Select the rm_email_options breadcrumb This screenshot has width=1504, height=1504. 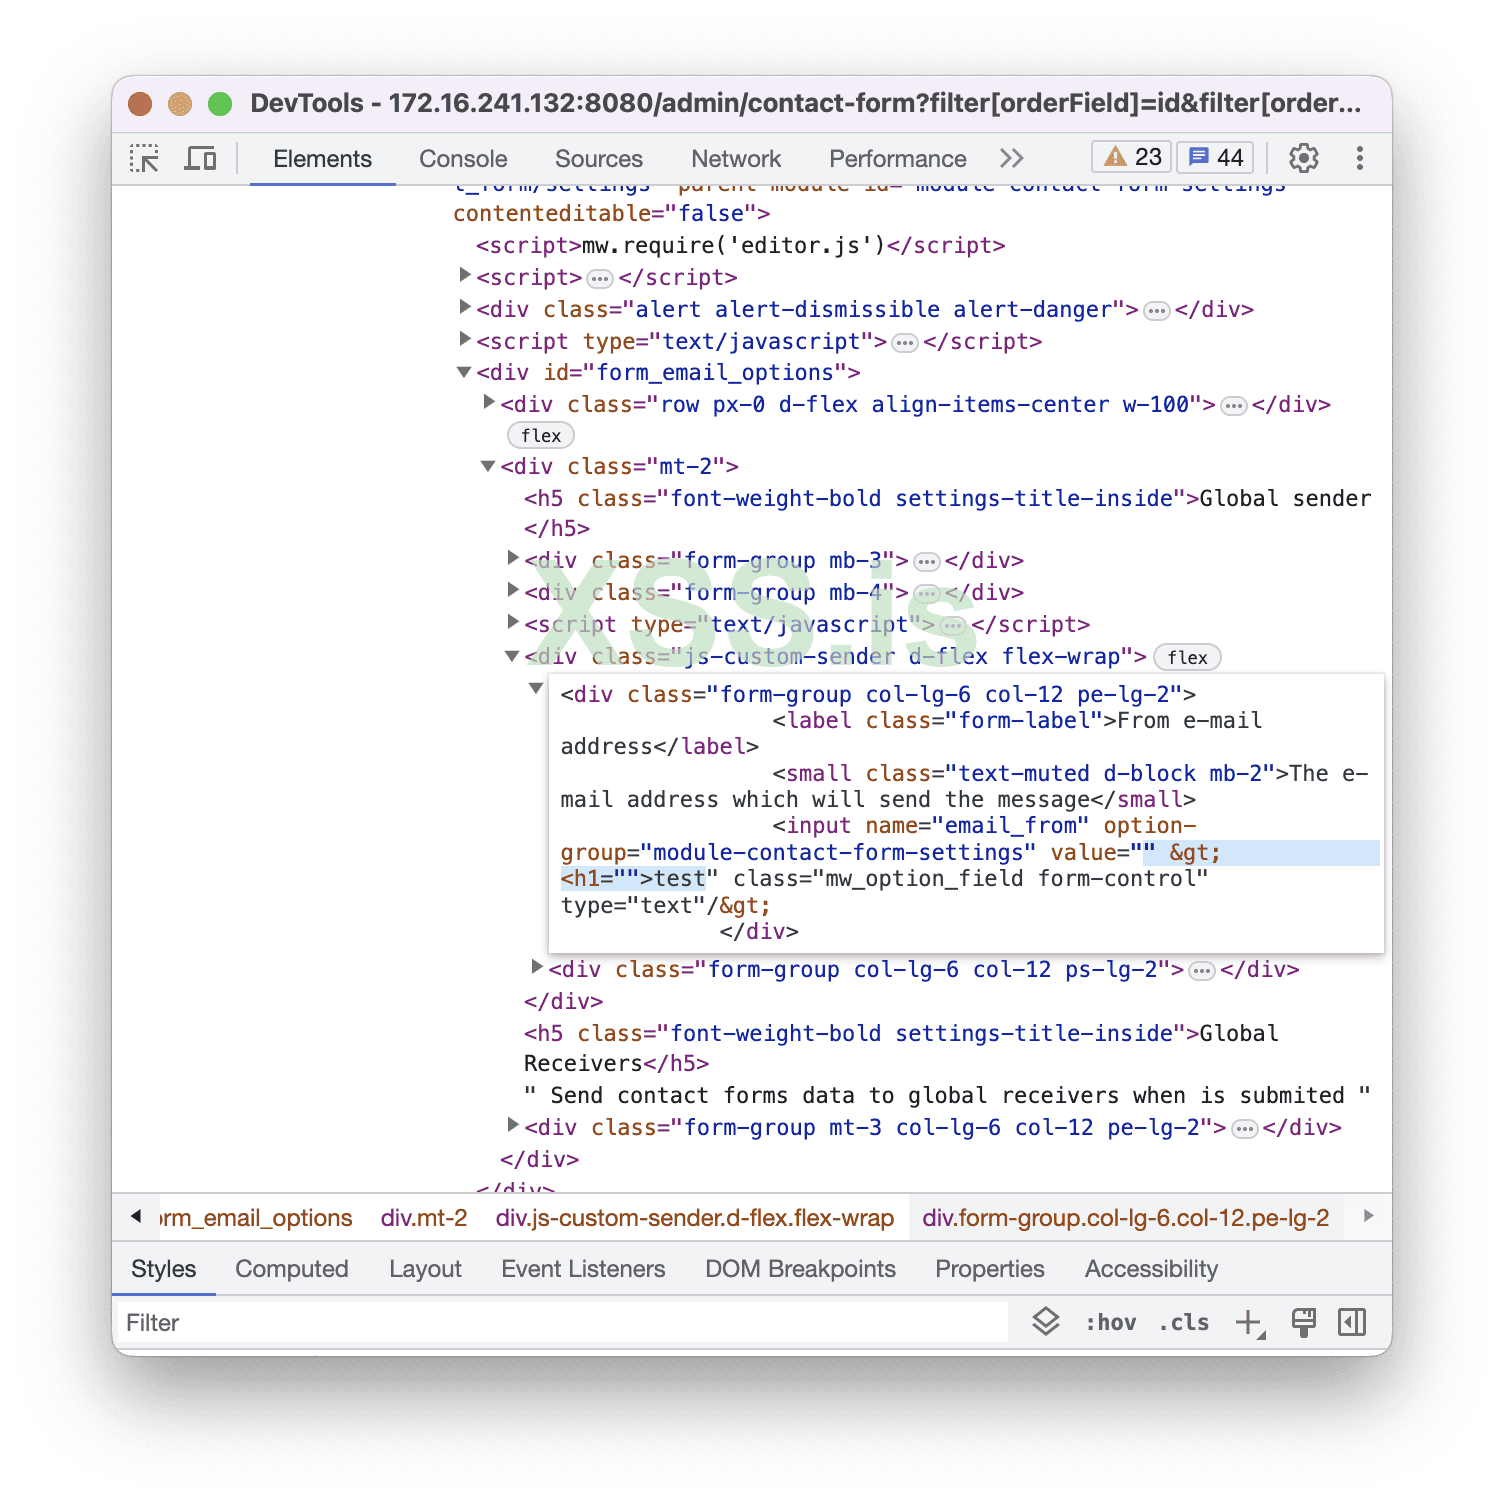(x=256, y=1217)
